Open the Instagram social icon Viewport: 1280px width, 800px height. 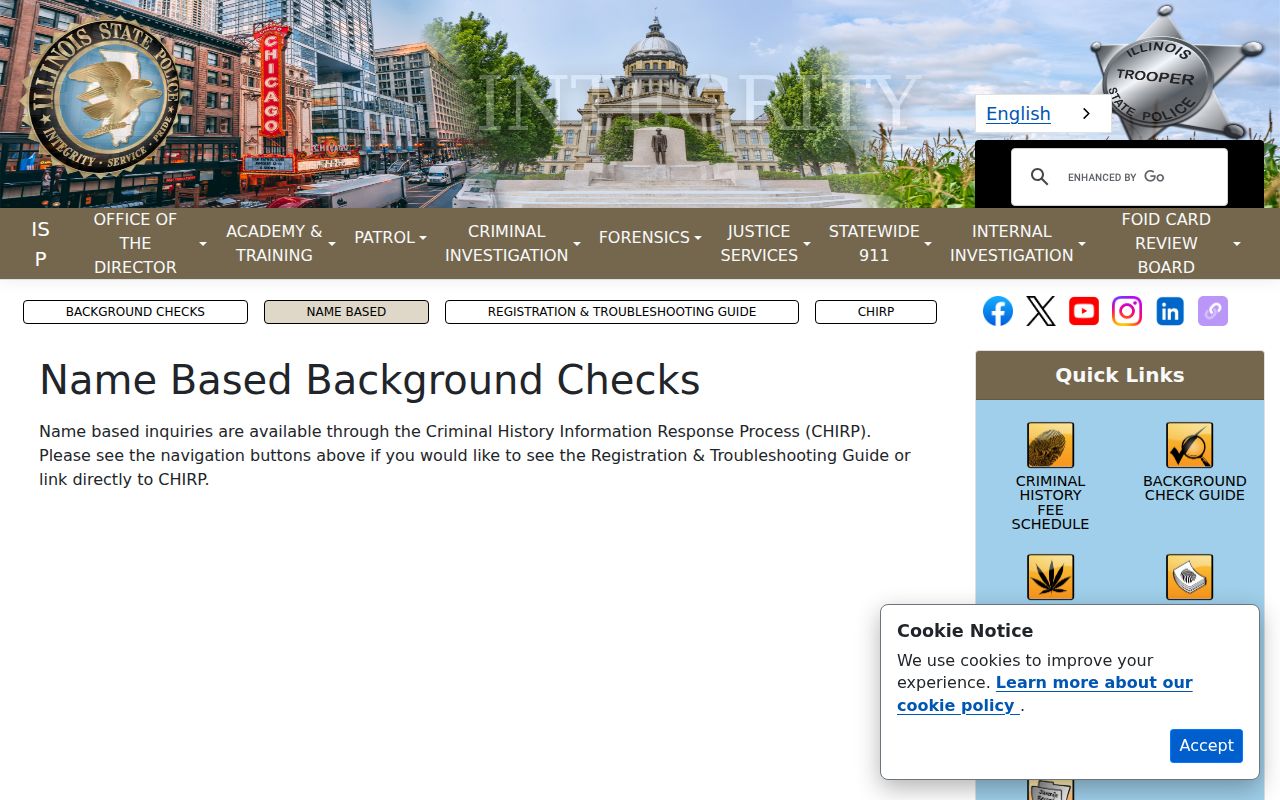(1127, 311)
